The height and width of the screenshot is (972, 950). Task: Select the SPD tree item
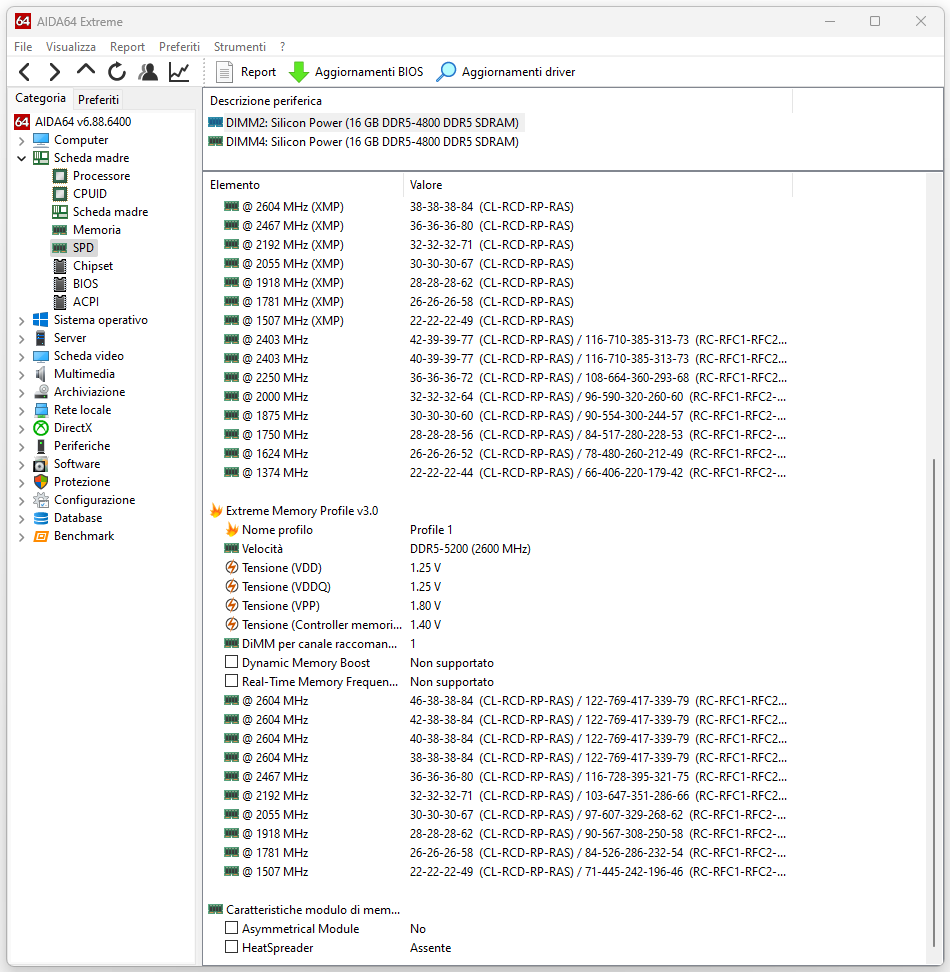tap(74, 248)
